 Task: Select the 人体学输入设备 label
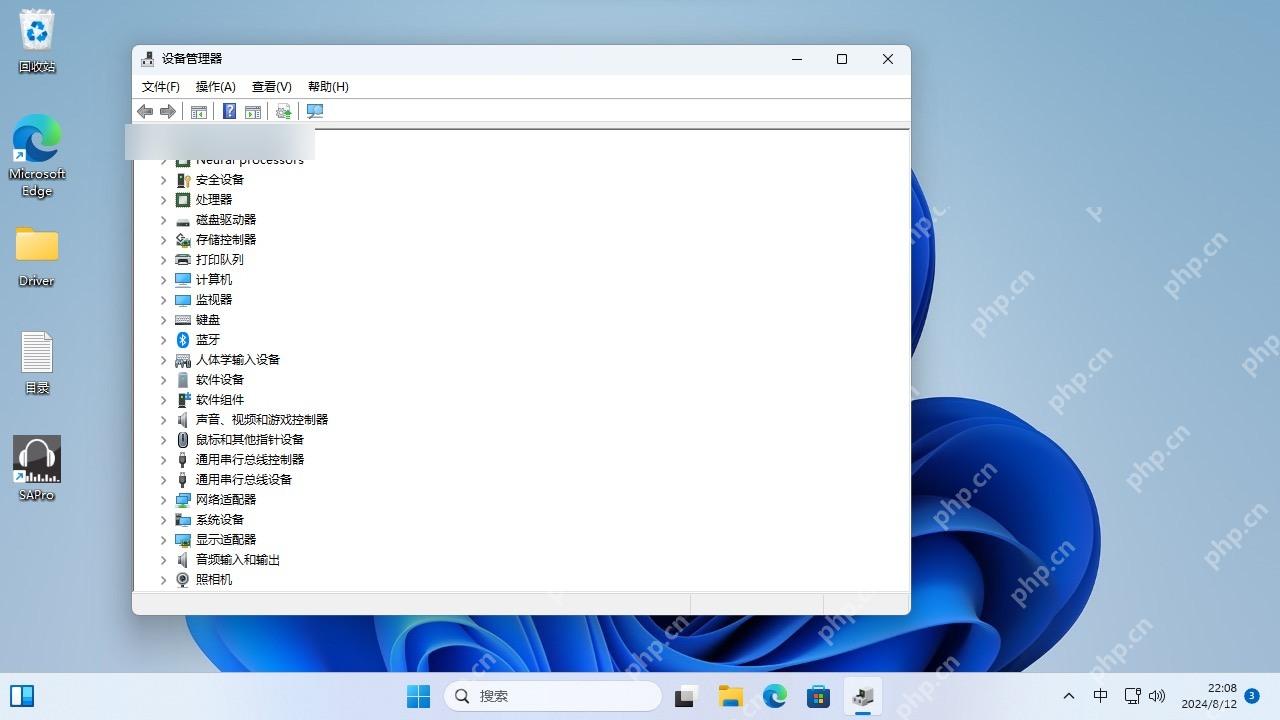pos(238,360)
